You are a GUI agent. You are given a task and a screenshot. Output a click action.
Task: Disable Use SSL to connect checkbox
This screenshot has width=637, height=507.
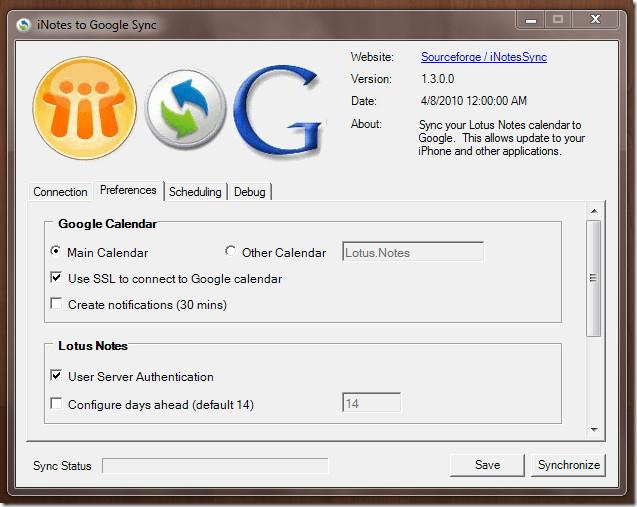pyautogui.click(x=56, y=278)
